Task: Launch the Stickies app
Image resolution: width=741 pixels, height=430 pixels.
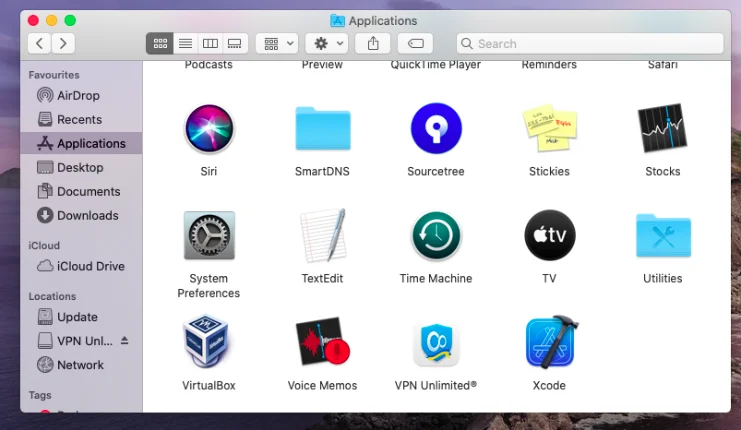Action: (549, 129)
